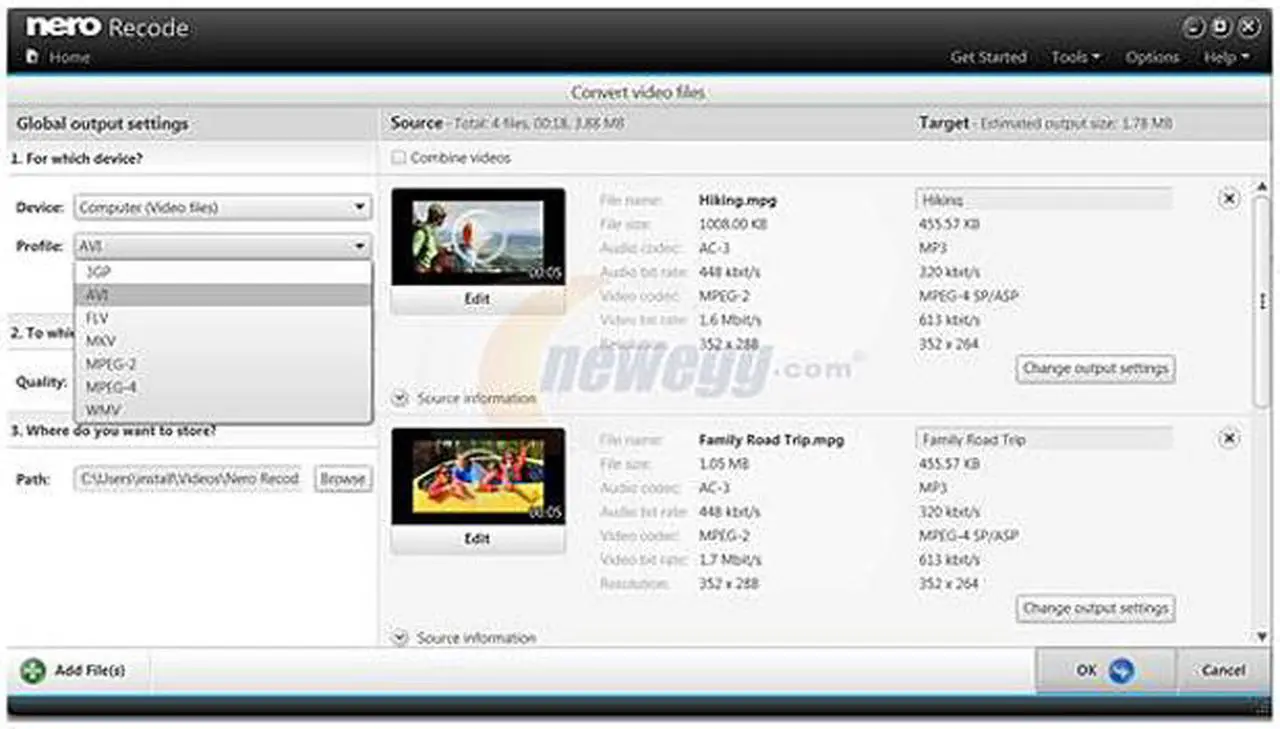The image size is (1280, 729).
Task: Enable the Combine videos checkbox
Action: point(399,158)
